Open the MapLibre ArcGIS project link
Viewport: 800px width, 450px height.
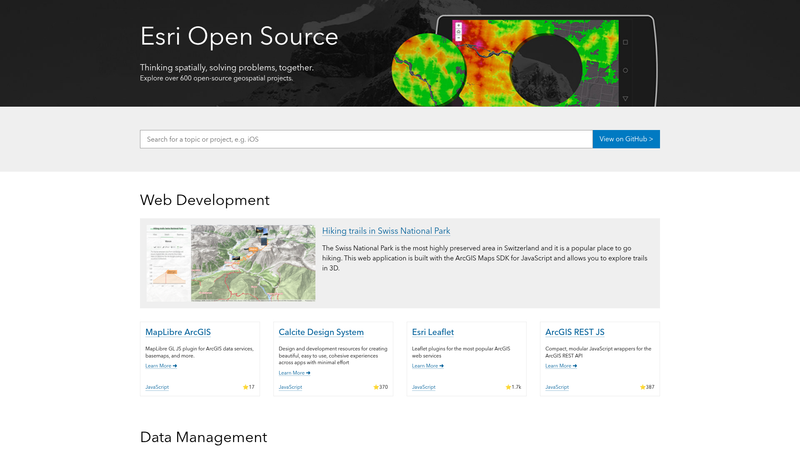[178, 332]
